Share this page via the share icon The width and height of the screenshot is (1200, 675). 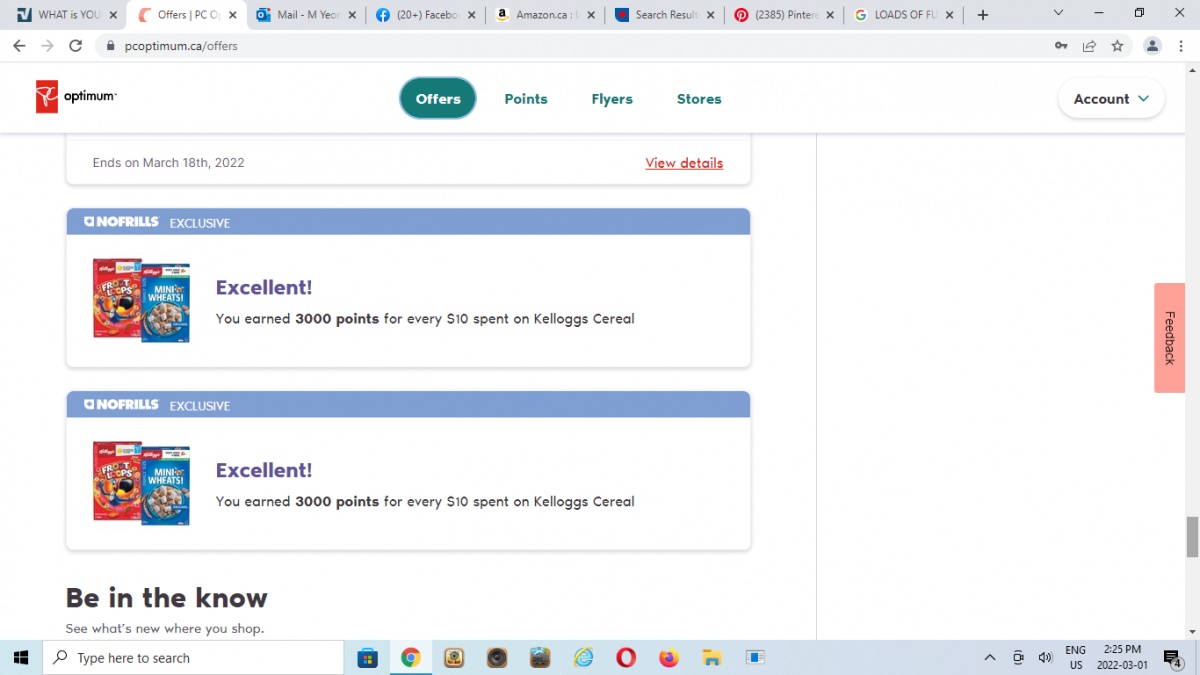(x=1089, y=46)
